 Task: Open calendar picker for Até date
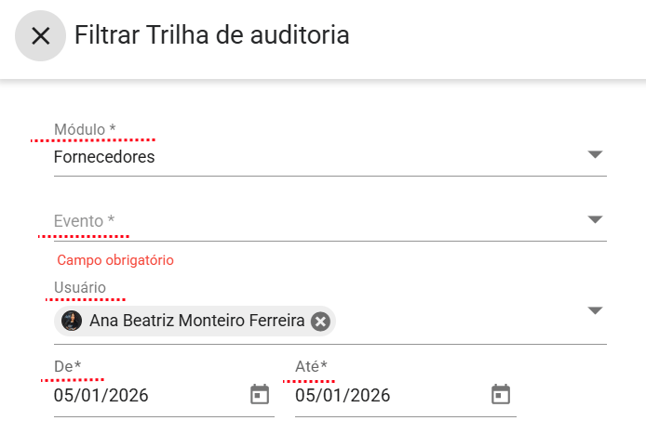(x=501, y=395)
